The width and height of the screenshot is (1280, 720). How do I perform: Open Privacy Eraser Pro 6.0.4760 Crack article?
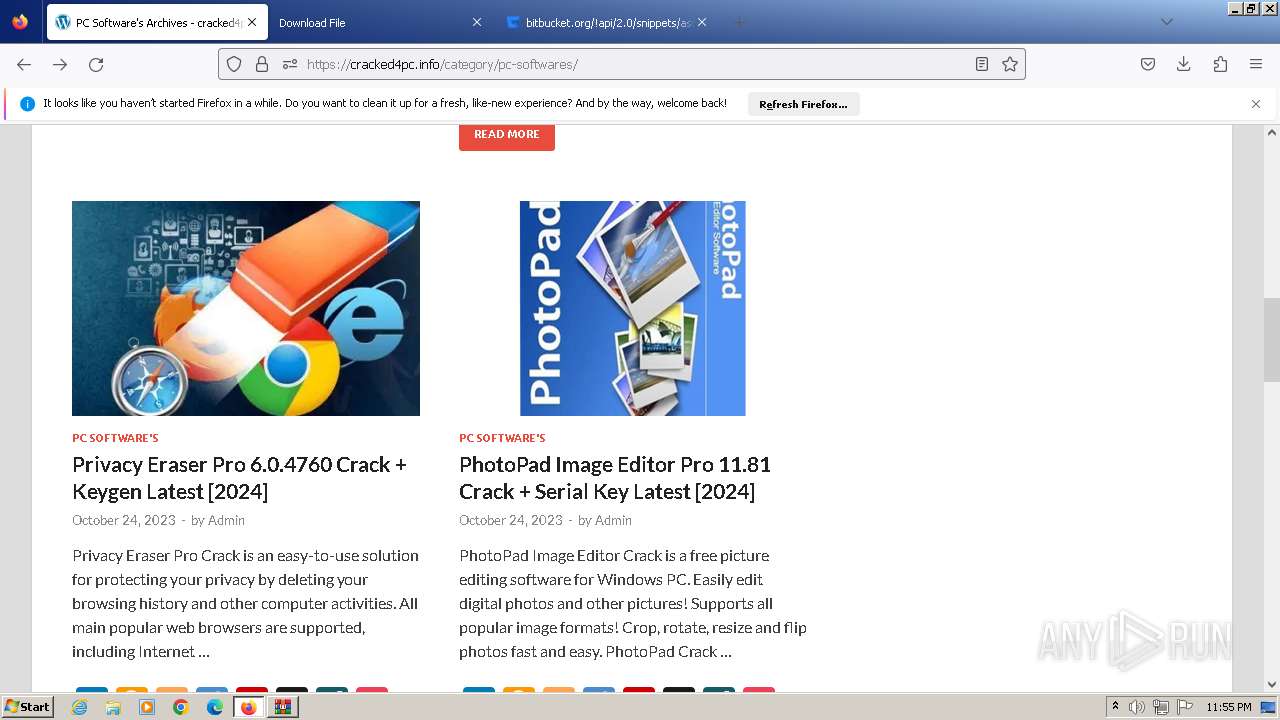point(239,478)
